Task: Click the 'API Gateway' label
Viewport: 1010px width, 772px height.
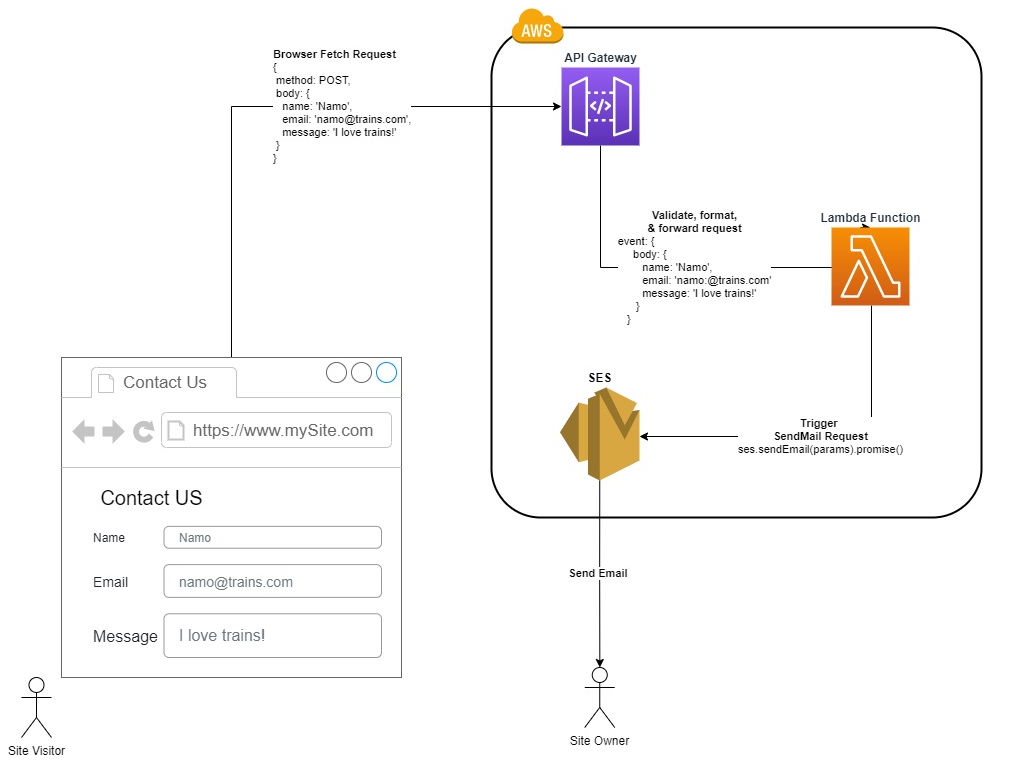Action: pos(600,57)
